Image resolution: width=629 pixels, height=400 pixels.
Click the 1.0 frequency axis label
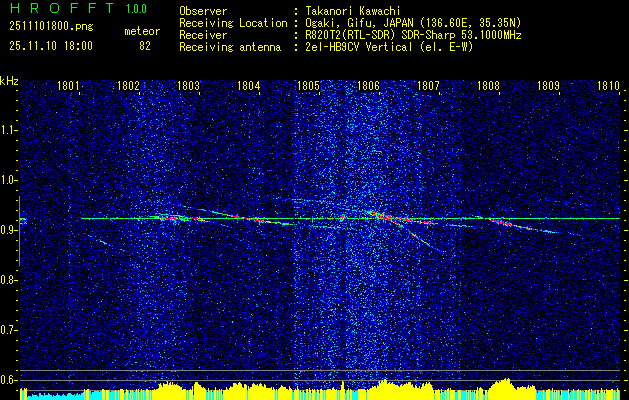pyautogui.click(x=8, y=181)
